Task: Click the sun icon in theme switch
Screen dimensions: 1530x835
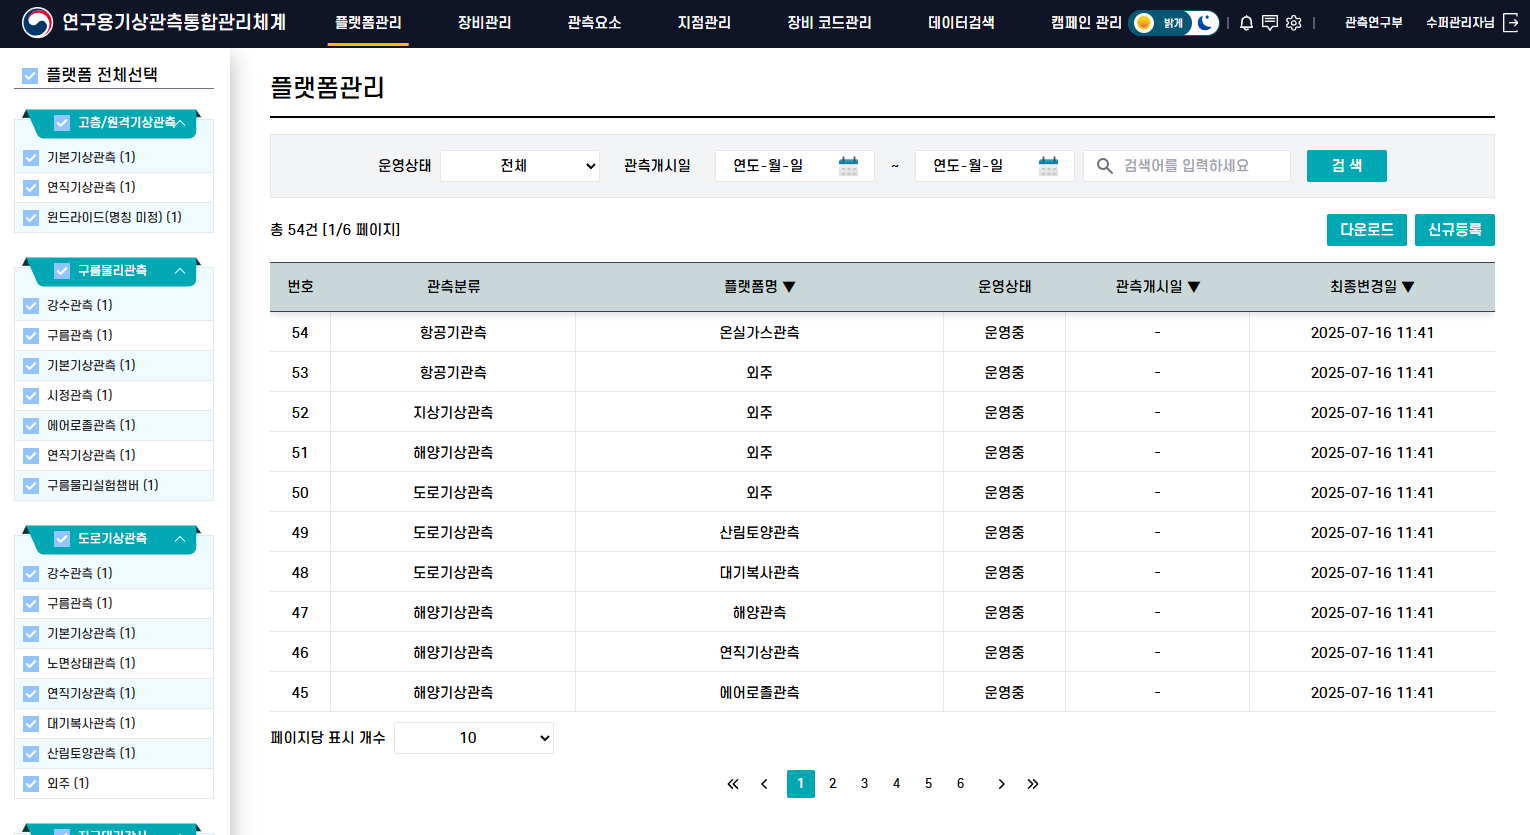Action: click(x=1144, y=23)
